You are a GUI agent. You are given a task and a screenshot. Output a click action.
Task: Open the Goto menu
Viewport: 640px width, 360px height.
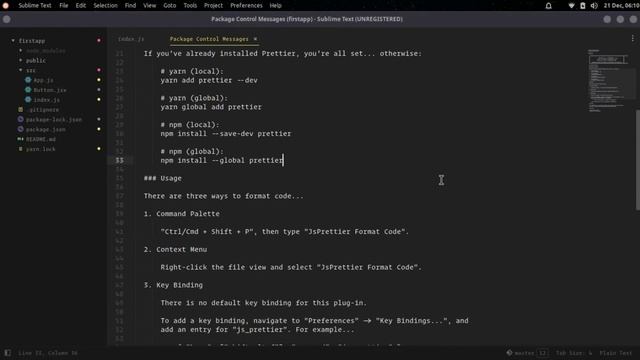[170, 6]
